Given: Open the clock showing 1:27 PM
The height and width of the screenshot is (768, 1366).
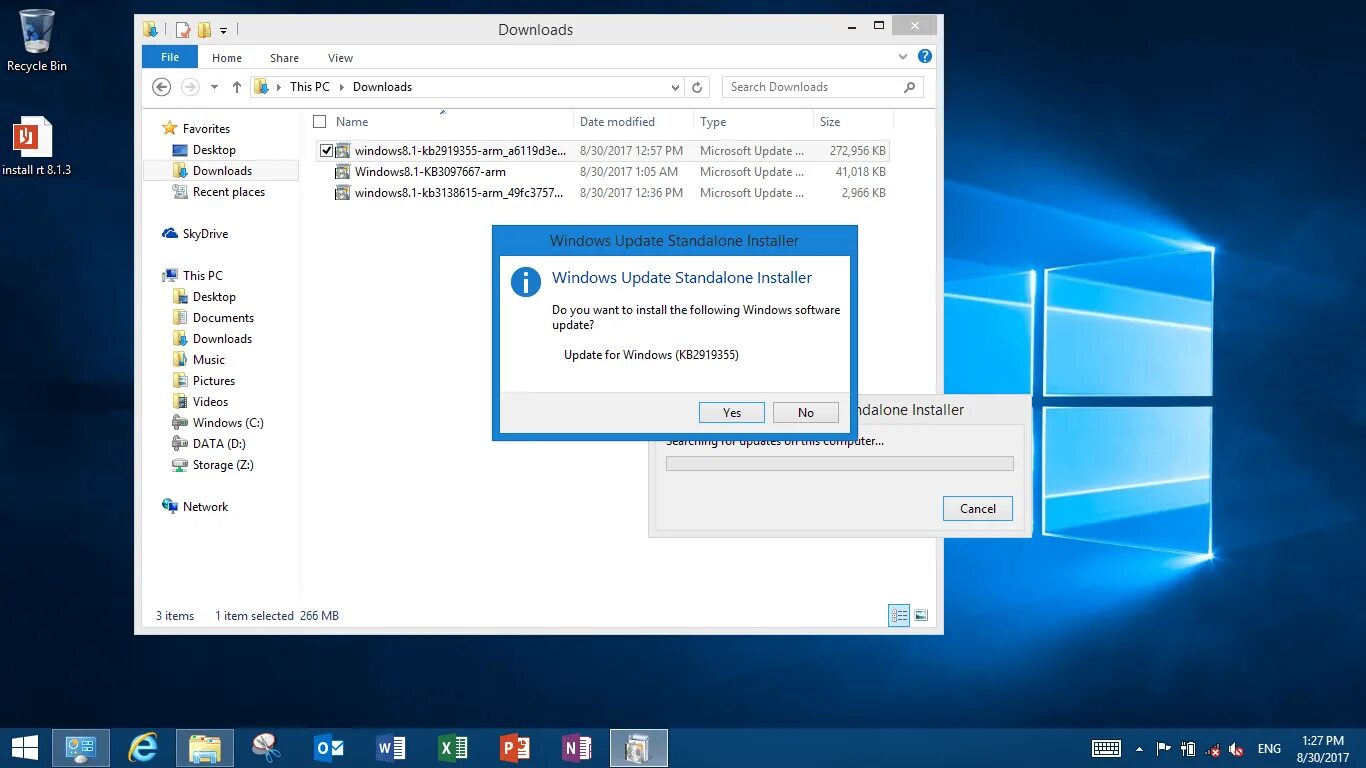Looking at the screenshot, I should (x=1321, y=748).
